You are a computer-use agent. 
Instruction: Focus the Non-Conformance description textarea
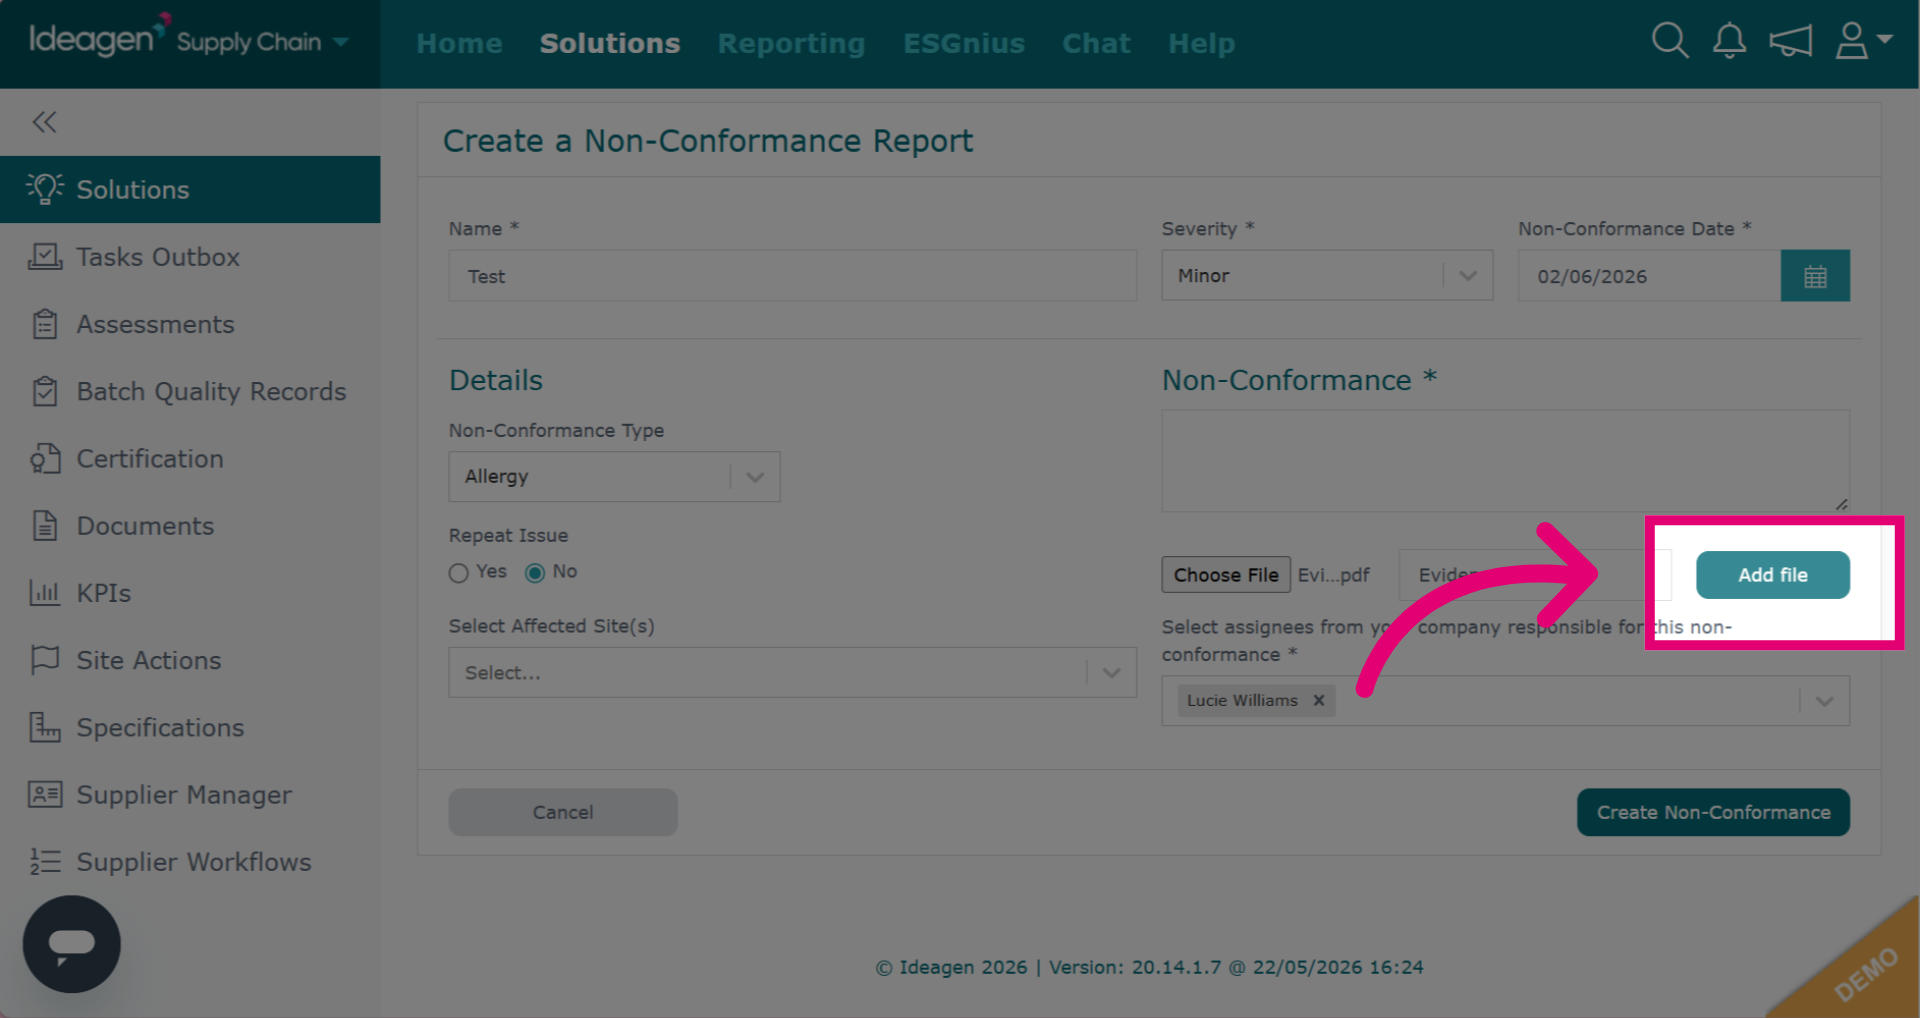click(1505, 461)
